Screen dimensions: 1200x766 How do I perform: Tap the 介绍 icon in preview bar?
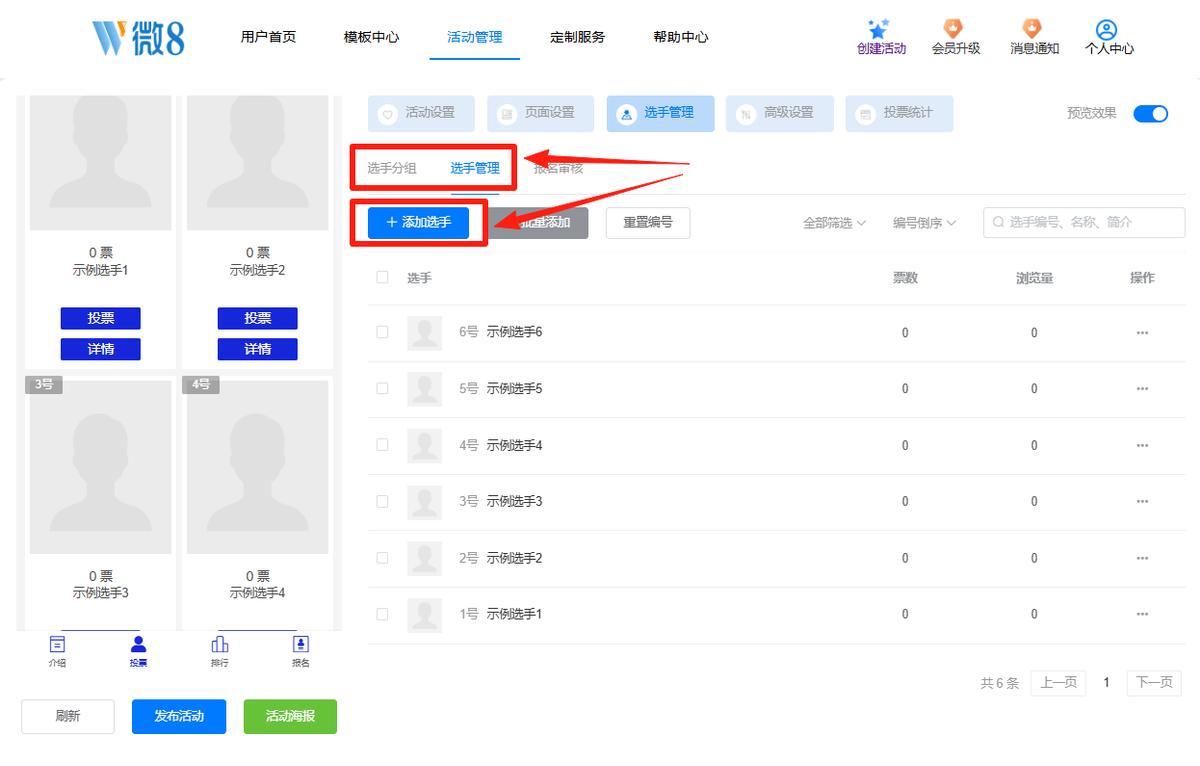pos(57,645)
